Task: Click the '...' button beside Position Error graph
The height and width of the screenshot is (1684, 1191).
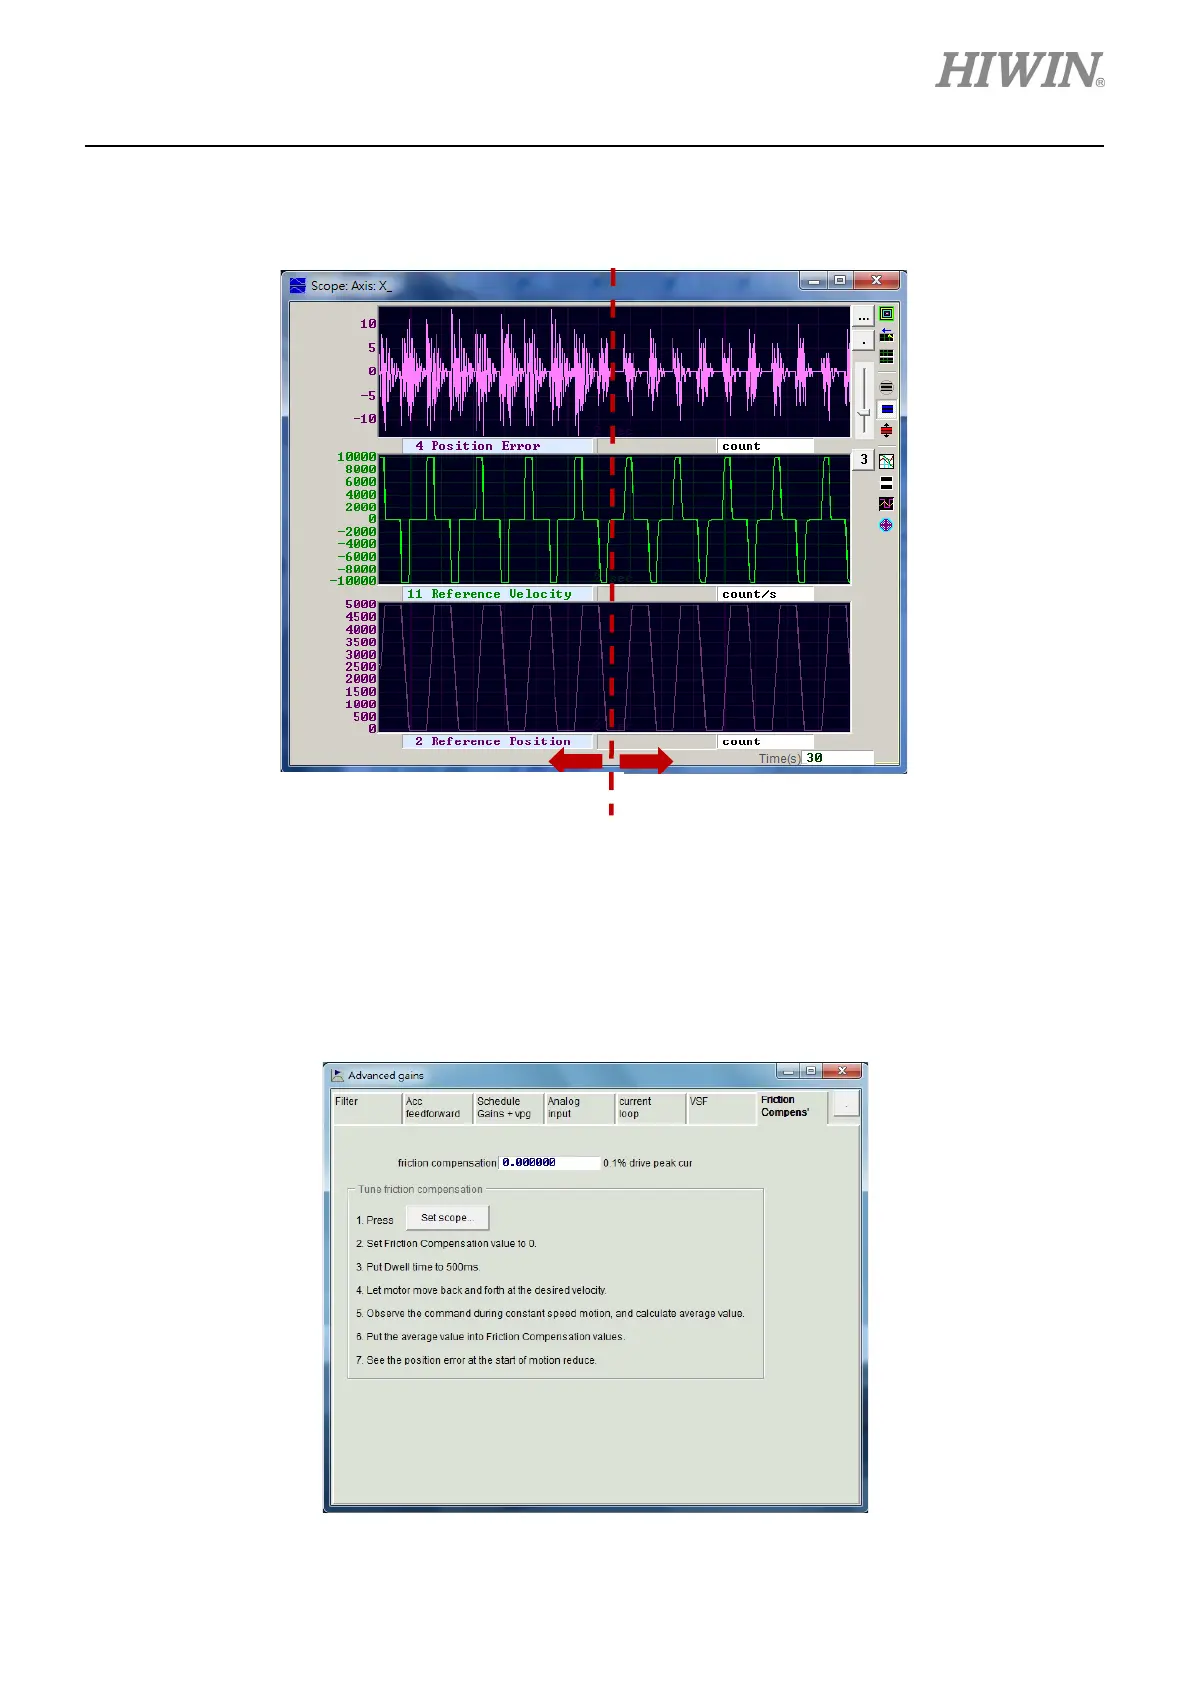Action: 863,318
